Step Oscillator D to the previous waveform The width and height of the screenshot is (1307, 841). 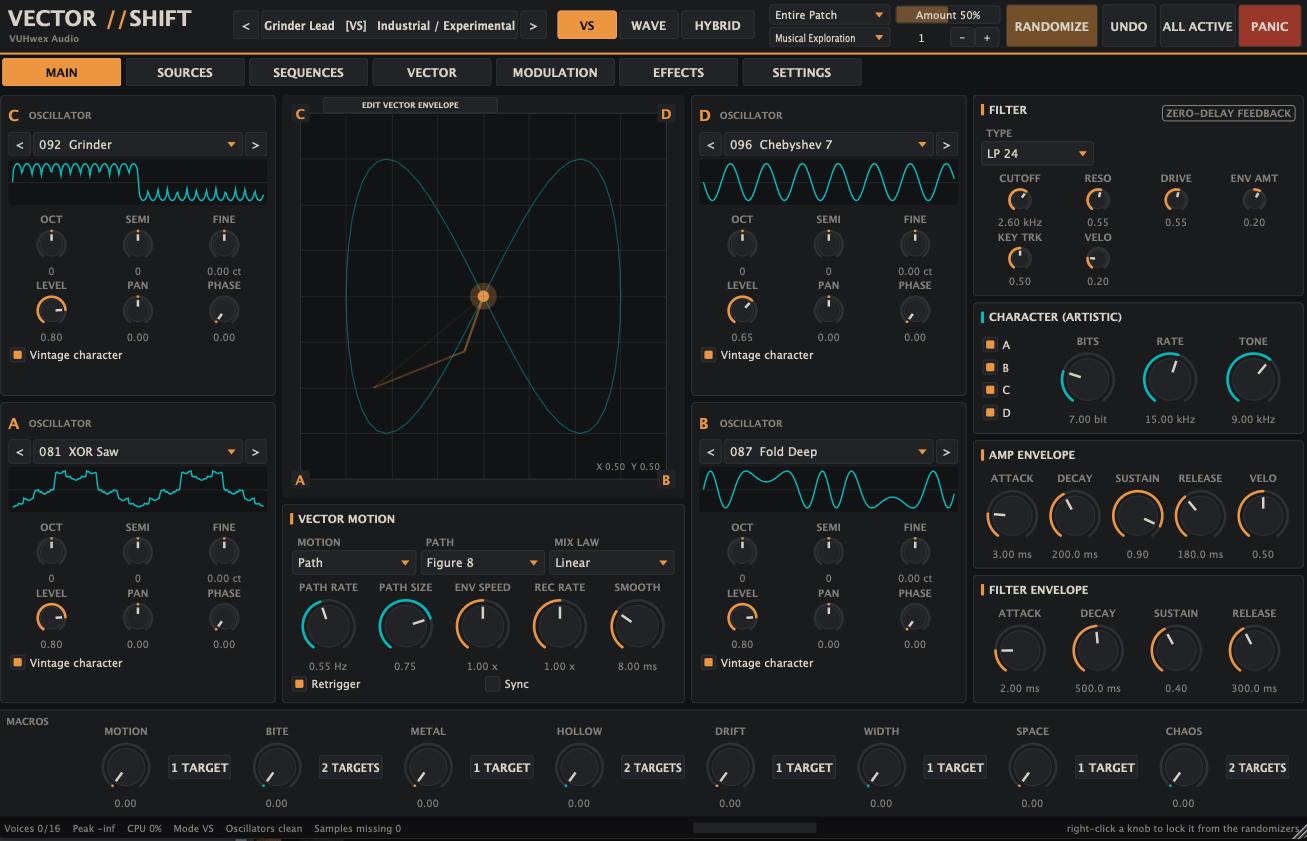pyautogui.click(x=710, y=145)
